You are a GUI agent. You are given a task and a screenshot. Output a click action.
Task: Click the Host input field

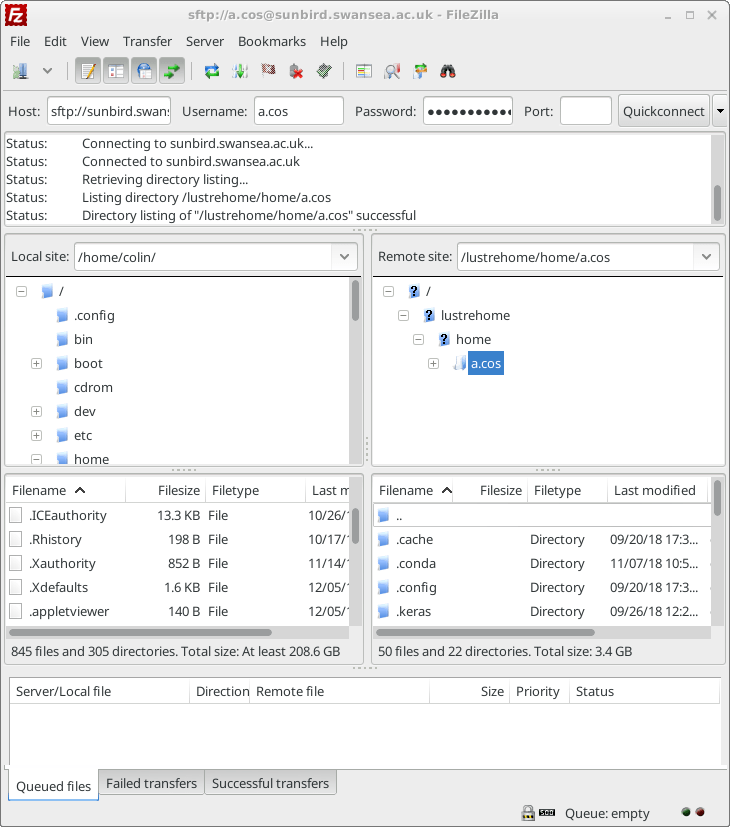(109, 111)
